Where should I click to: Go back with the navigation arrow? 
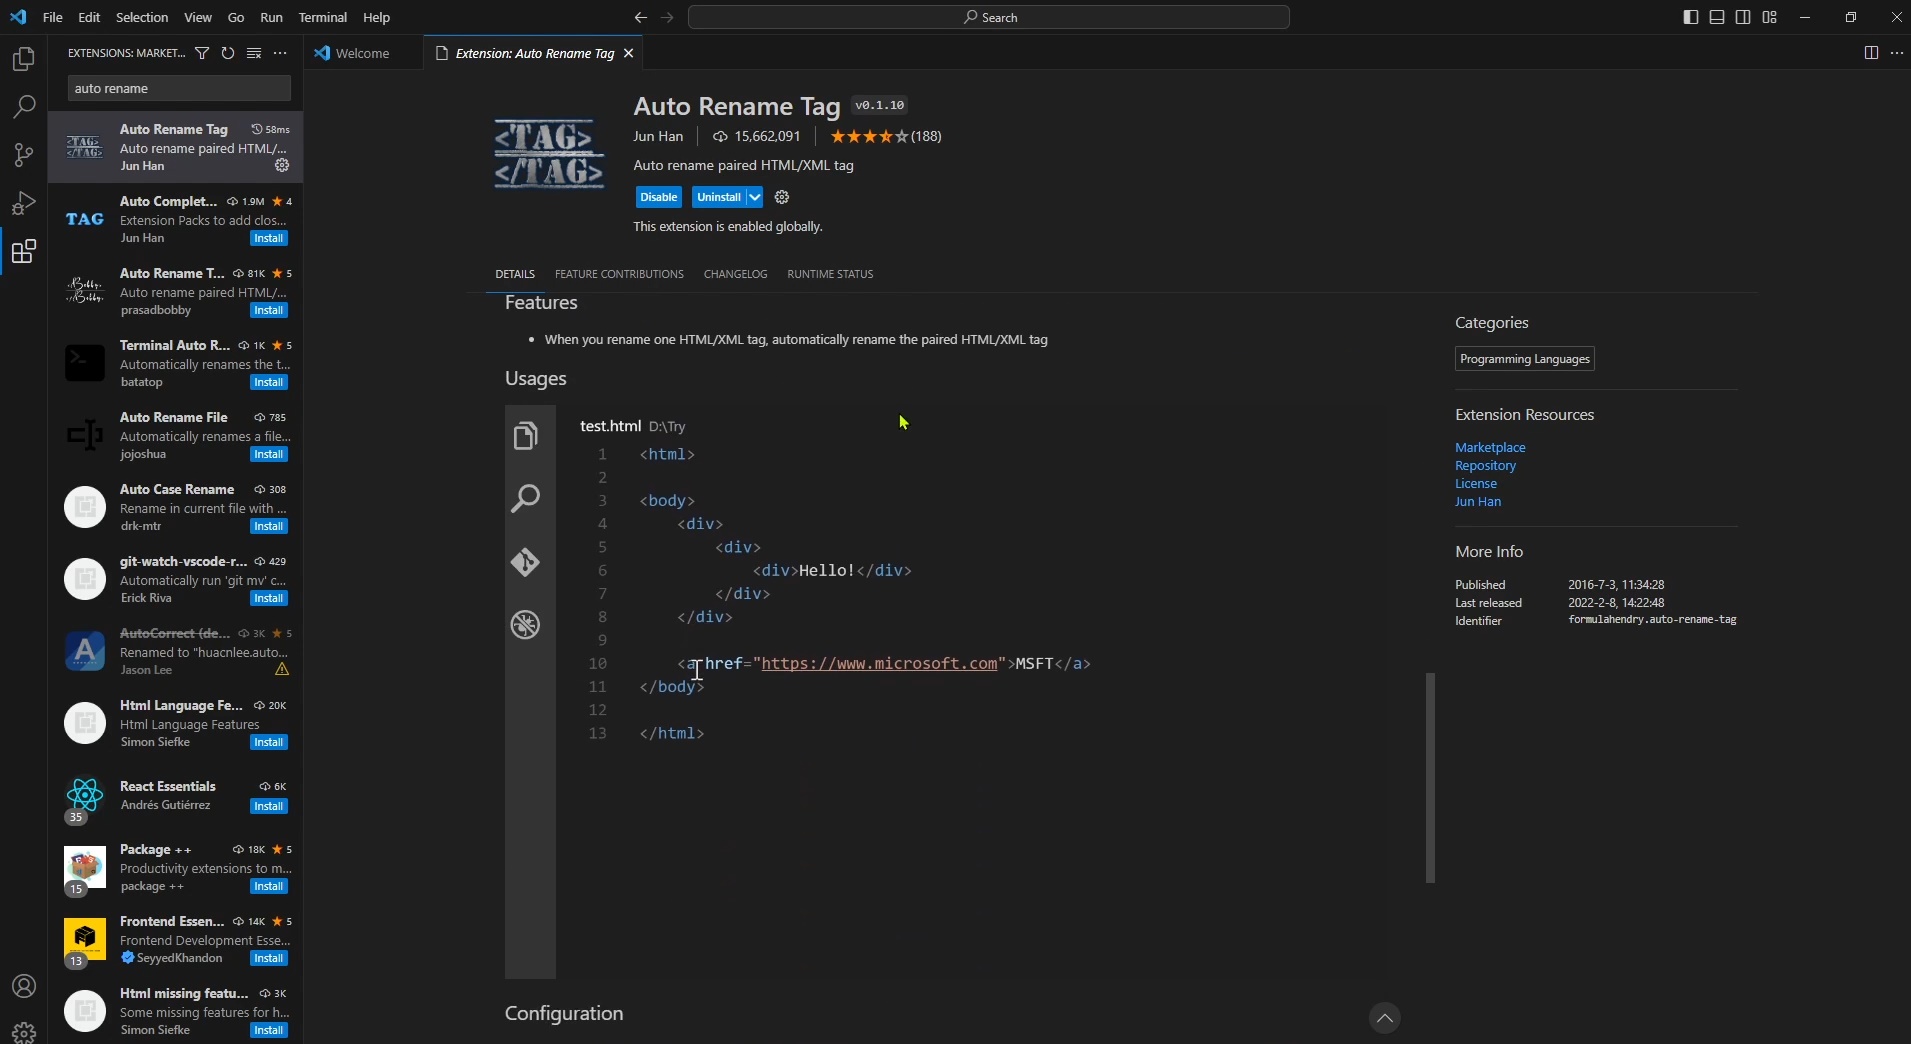(x=640, y=17)
